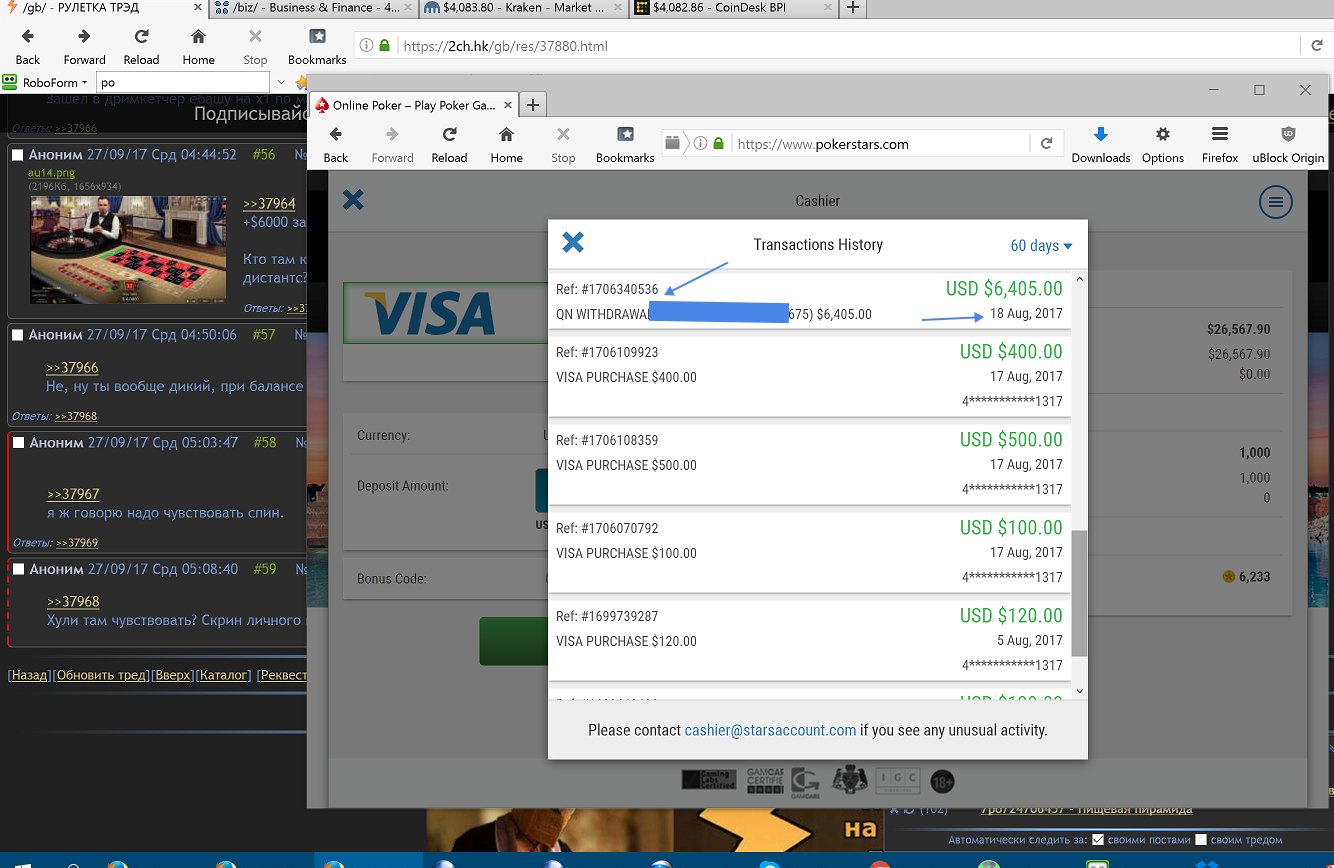Screen dimensions: 1334x868
Task: Click reload arrow in pokerstars.com address bar
Action: tap(1046, 143)
